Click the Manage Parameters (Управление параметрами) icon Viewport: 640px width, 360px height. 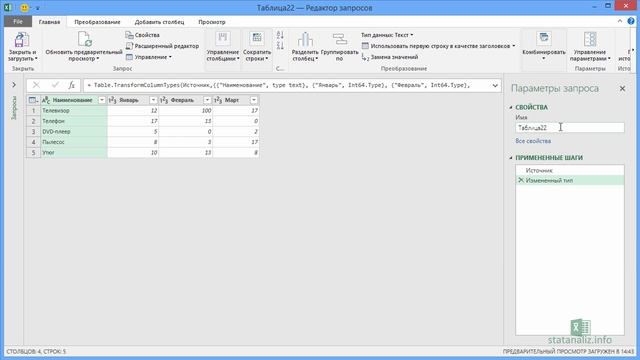click(590, 39)
